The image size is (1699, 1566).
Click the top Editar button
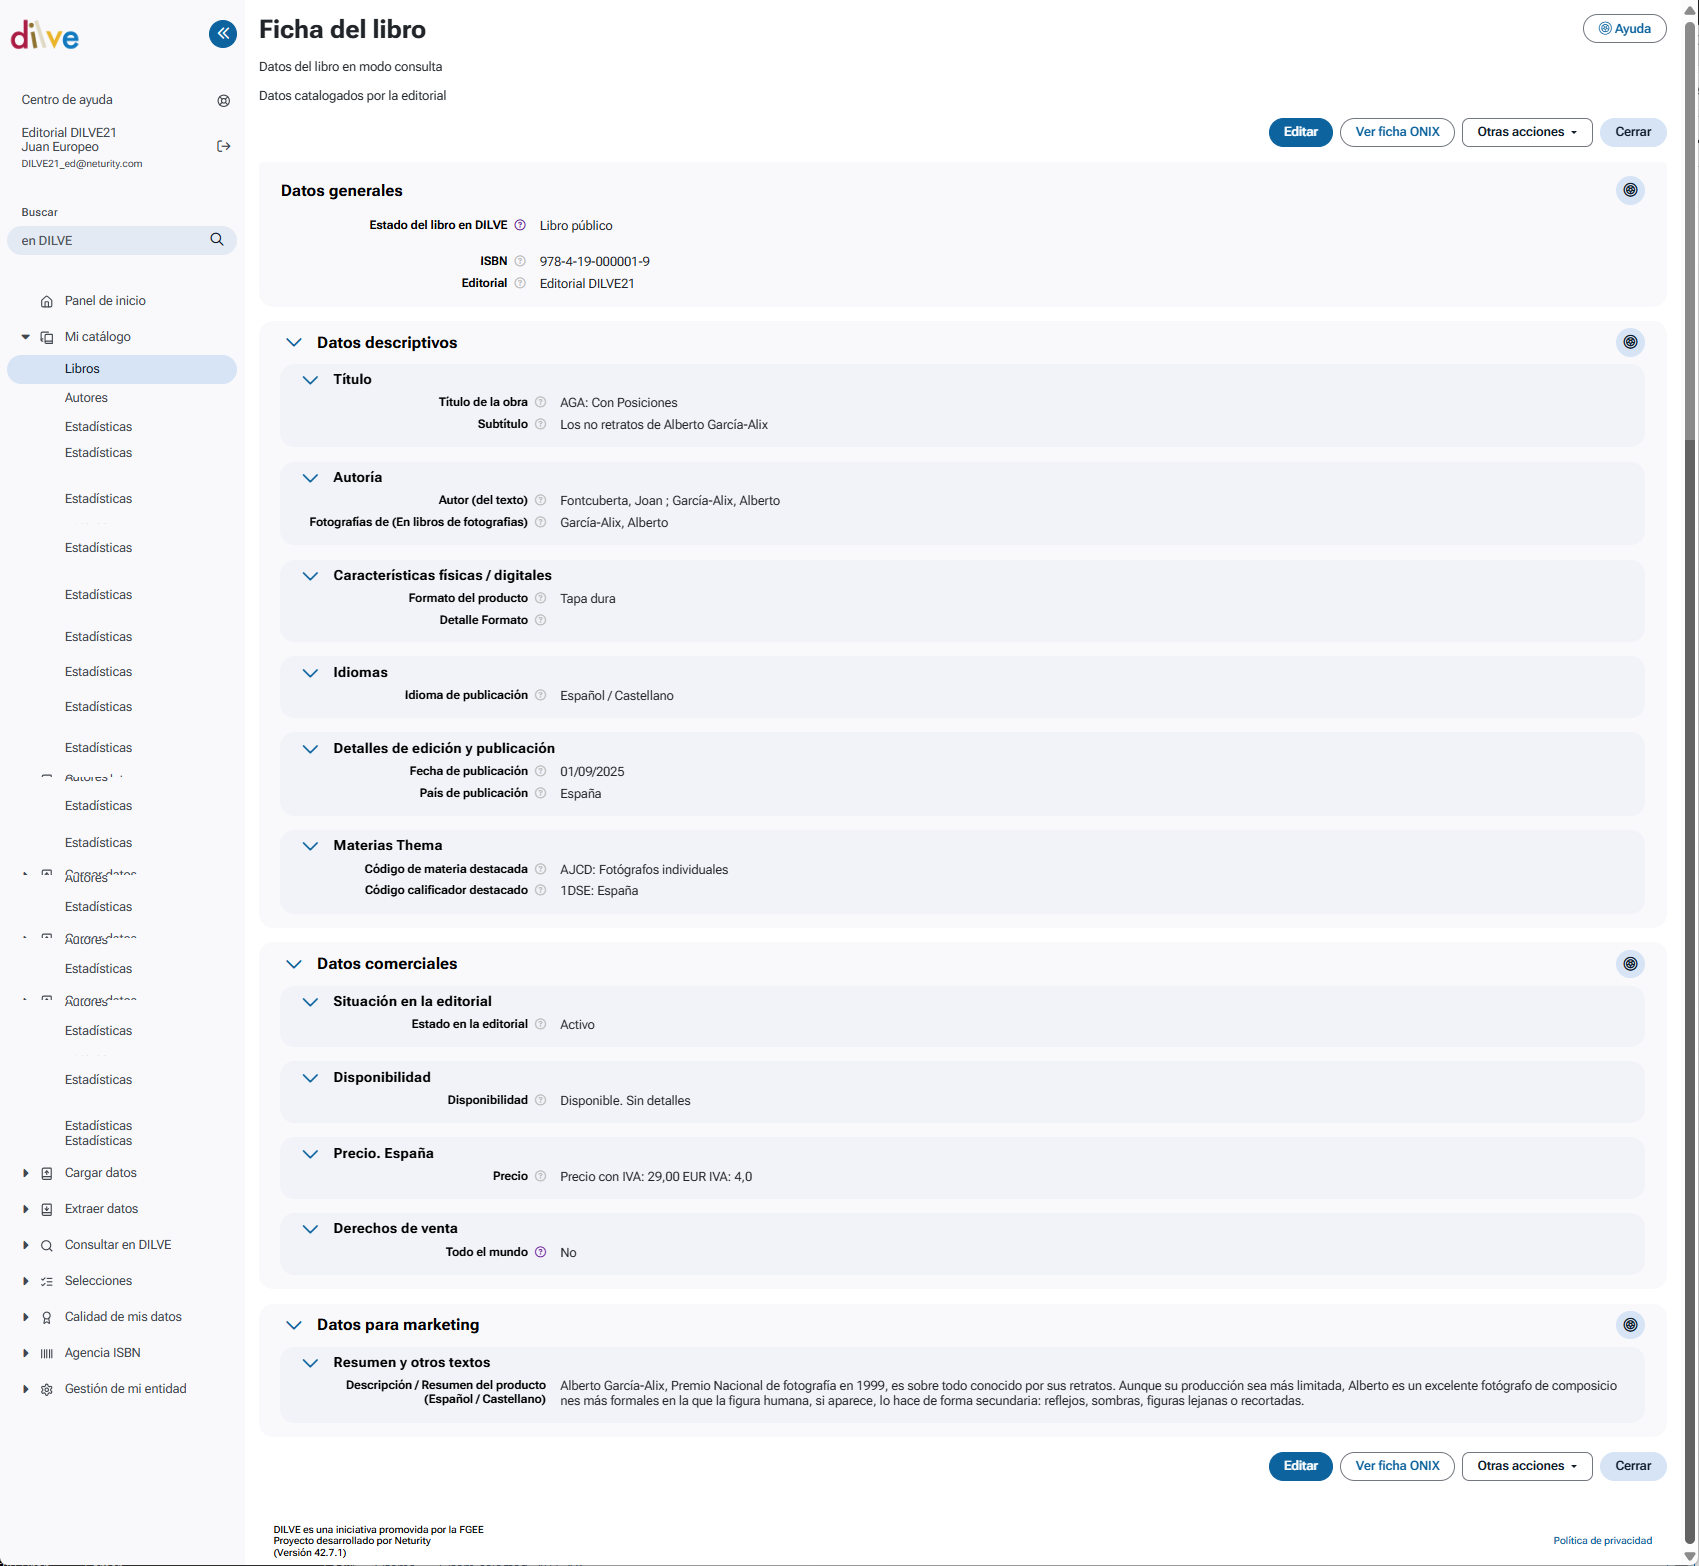point(1300,132)
